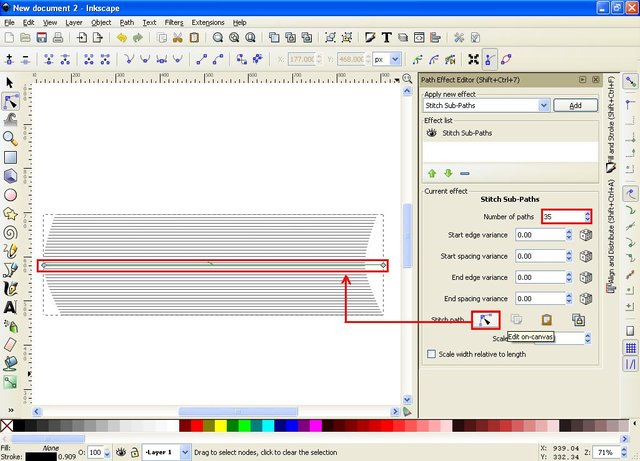Open the Edit menu
The image size is (640, 461).
(x=28, y=22)
